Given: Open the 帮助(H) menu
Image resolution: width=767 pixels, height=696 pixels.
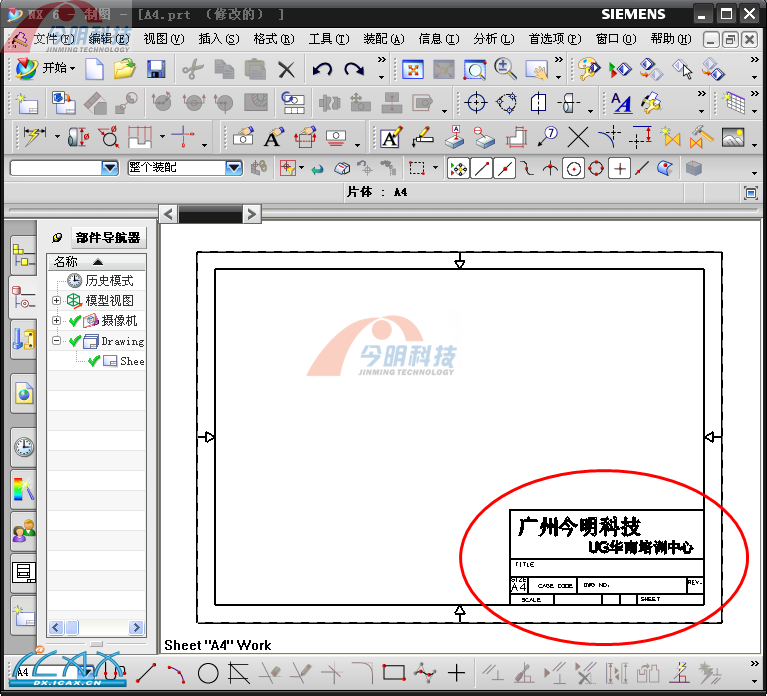Looking at the screenshot, I should coord(671,39).
